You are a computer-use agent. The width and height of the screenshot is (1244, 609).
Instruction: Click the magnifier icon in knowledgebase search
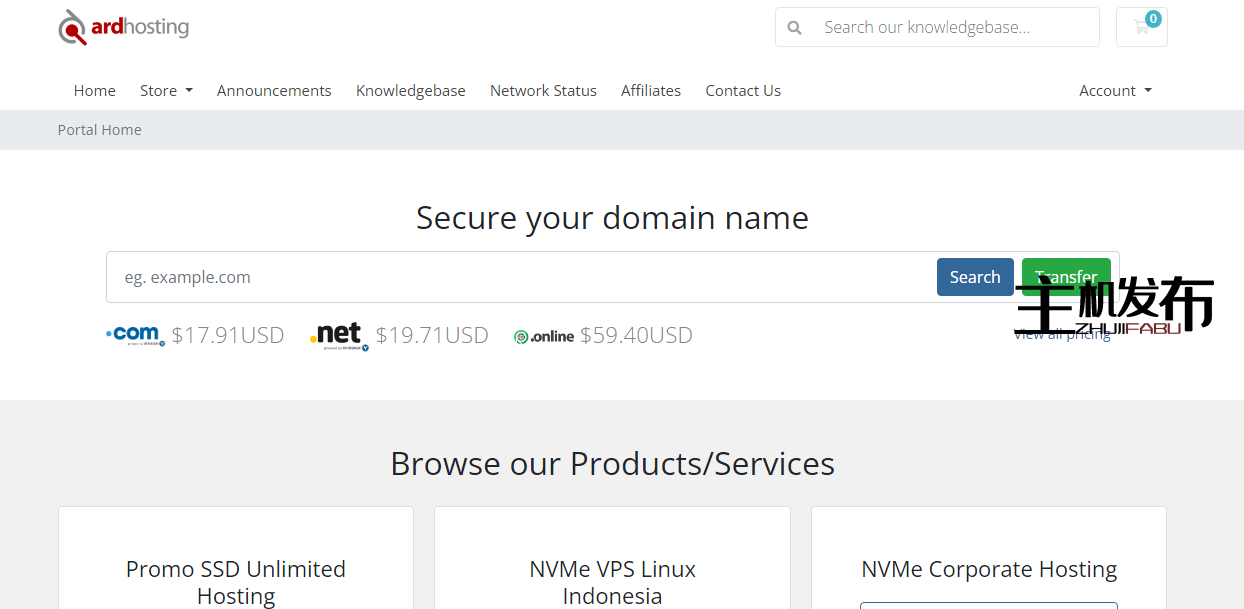coord(794,27)
